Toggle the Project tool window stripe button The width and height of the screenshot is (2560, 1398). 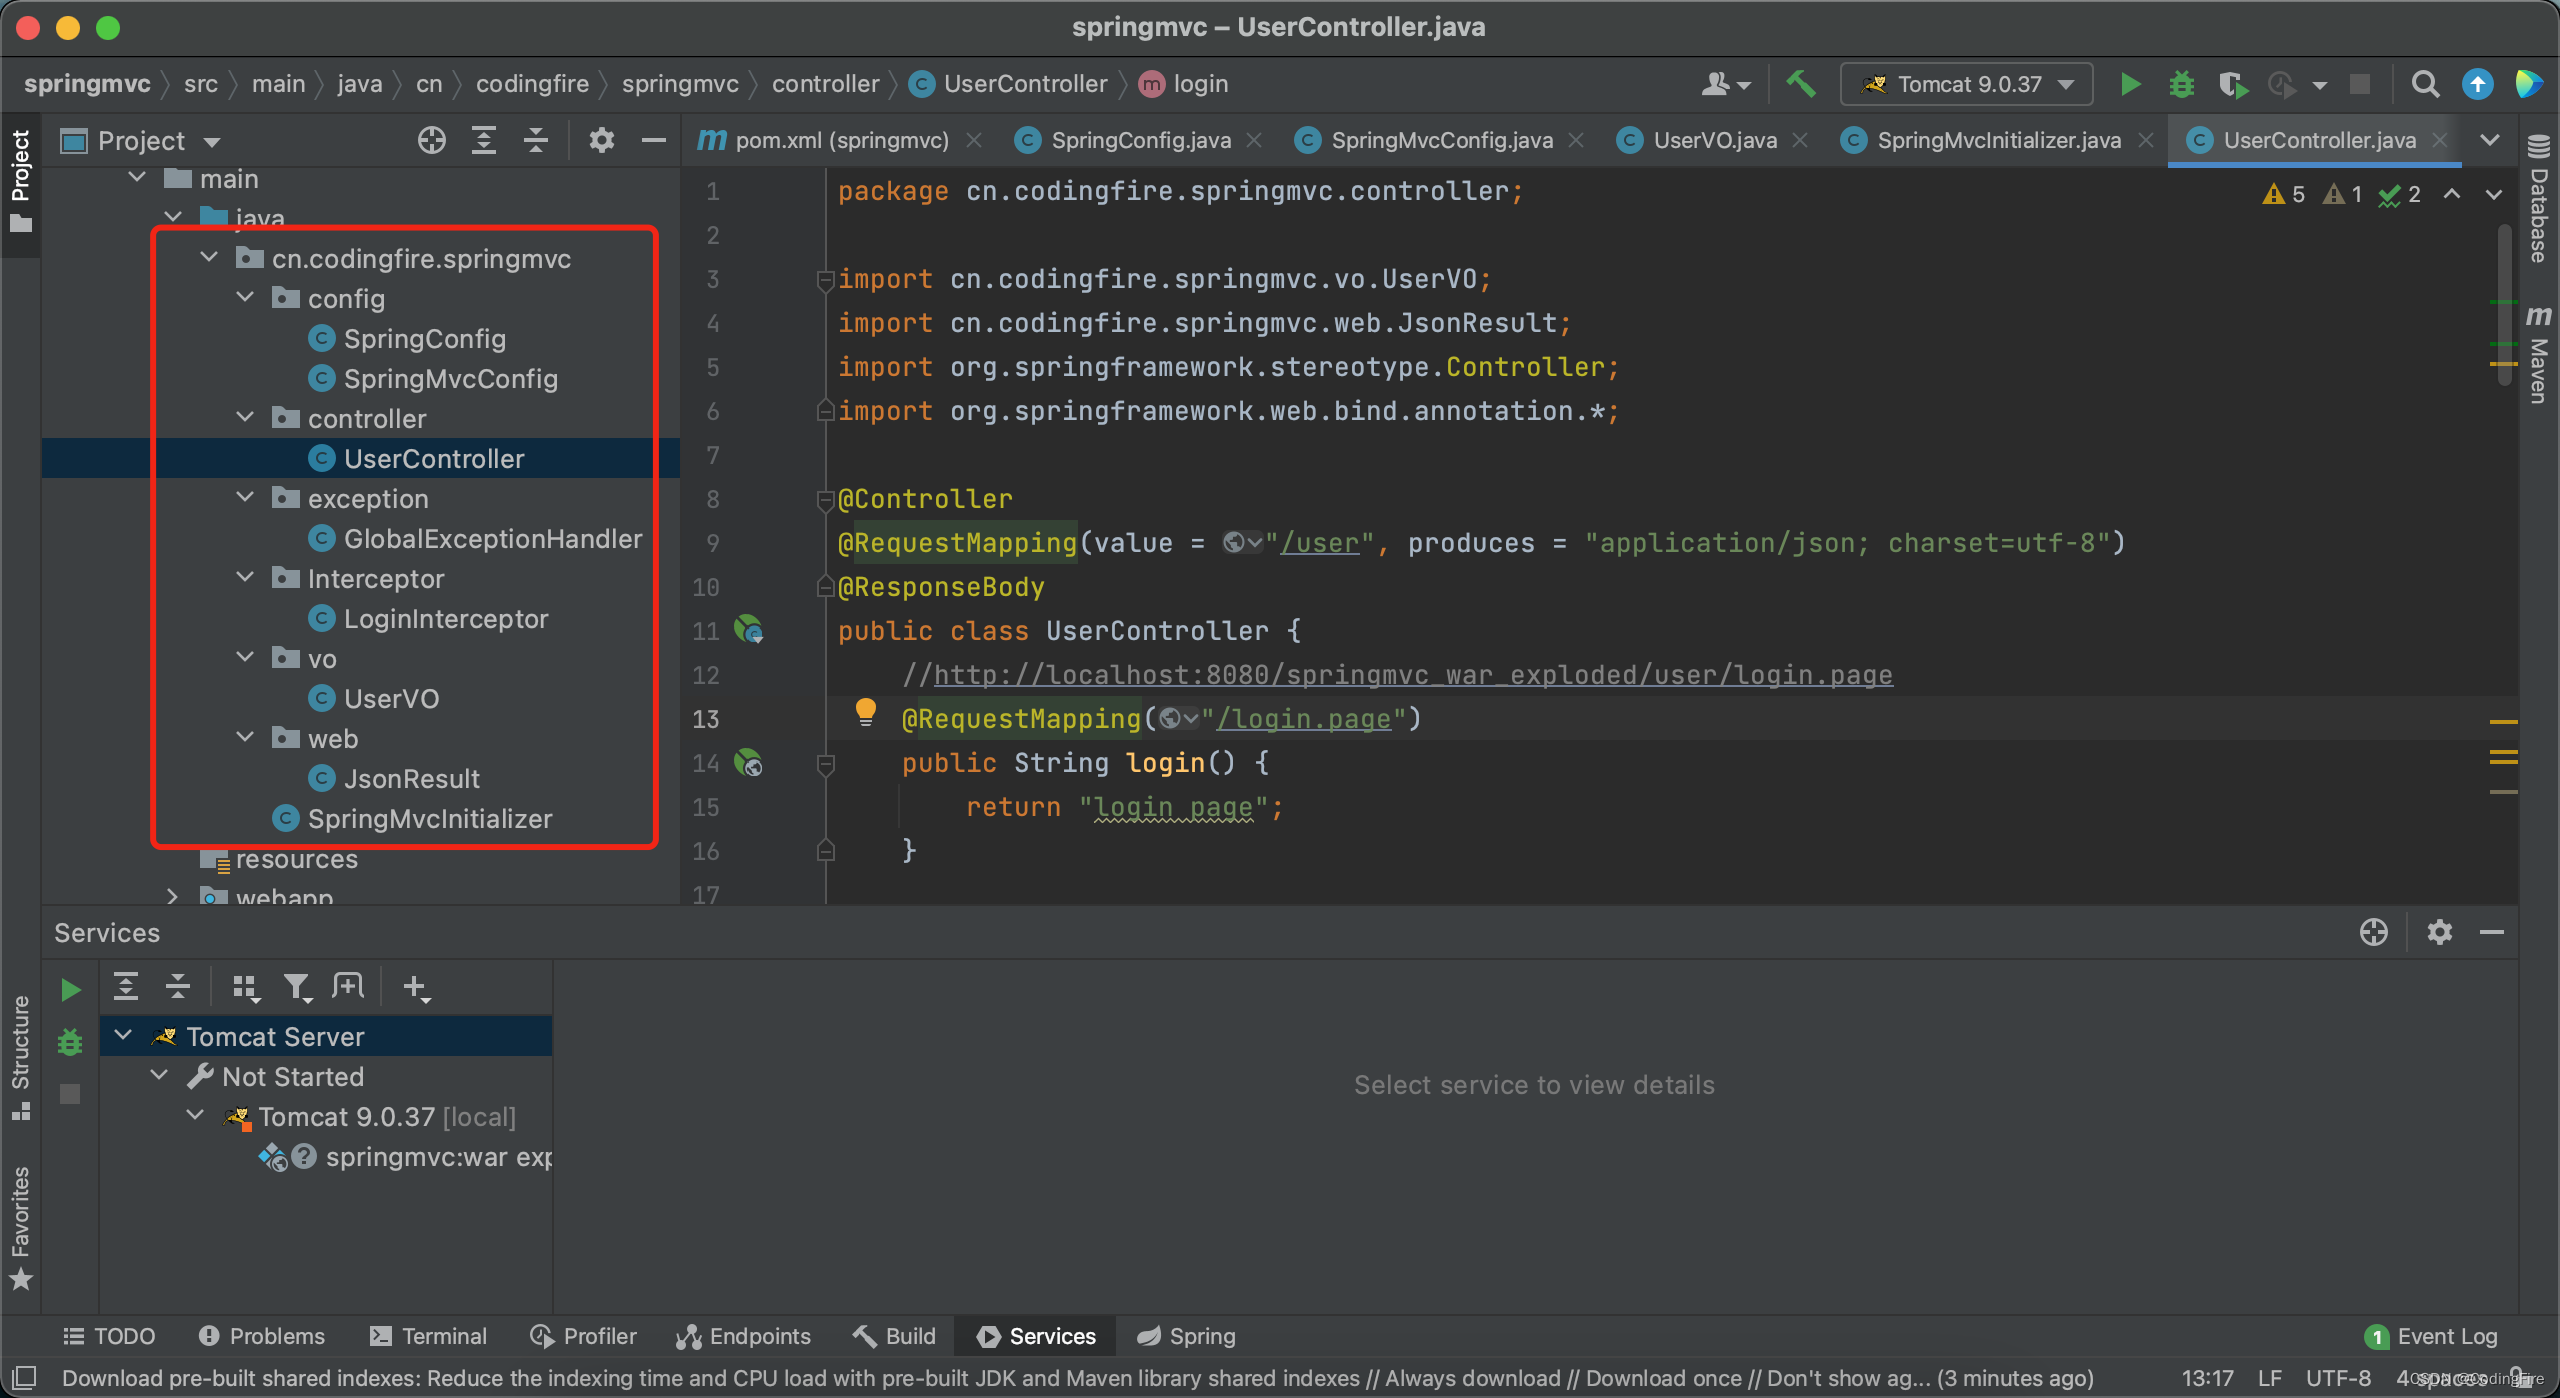20,180
